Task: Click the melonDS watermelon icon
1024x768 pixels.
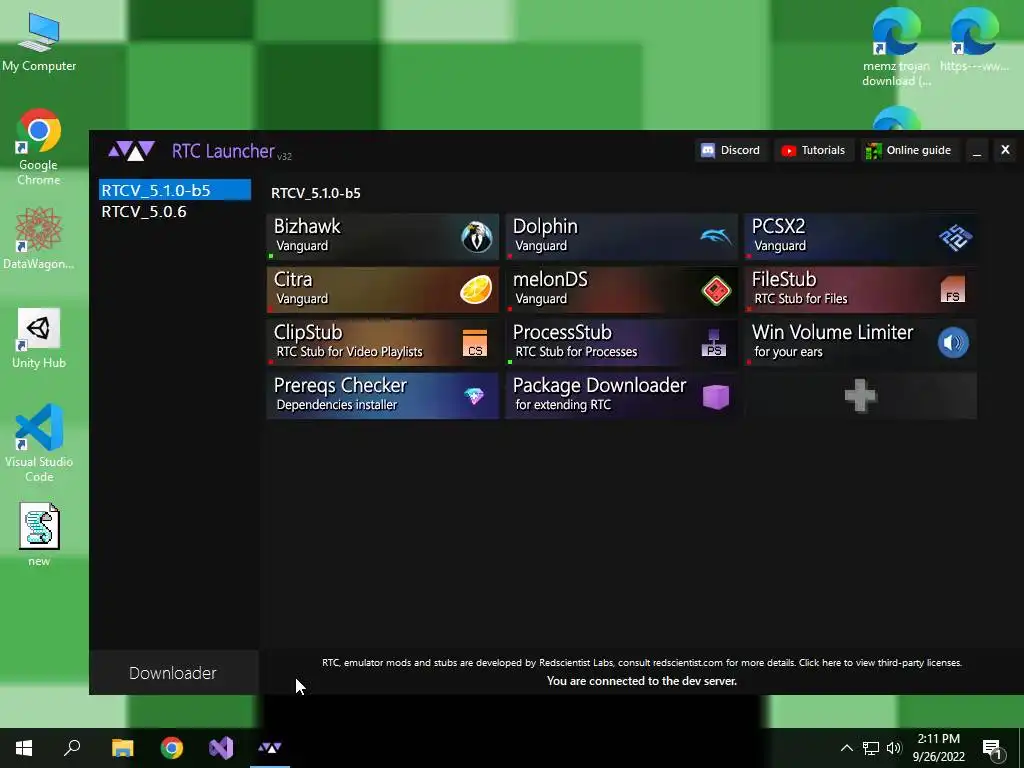Action: [x=716, y=290]
